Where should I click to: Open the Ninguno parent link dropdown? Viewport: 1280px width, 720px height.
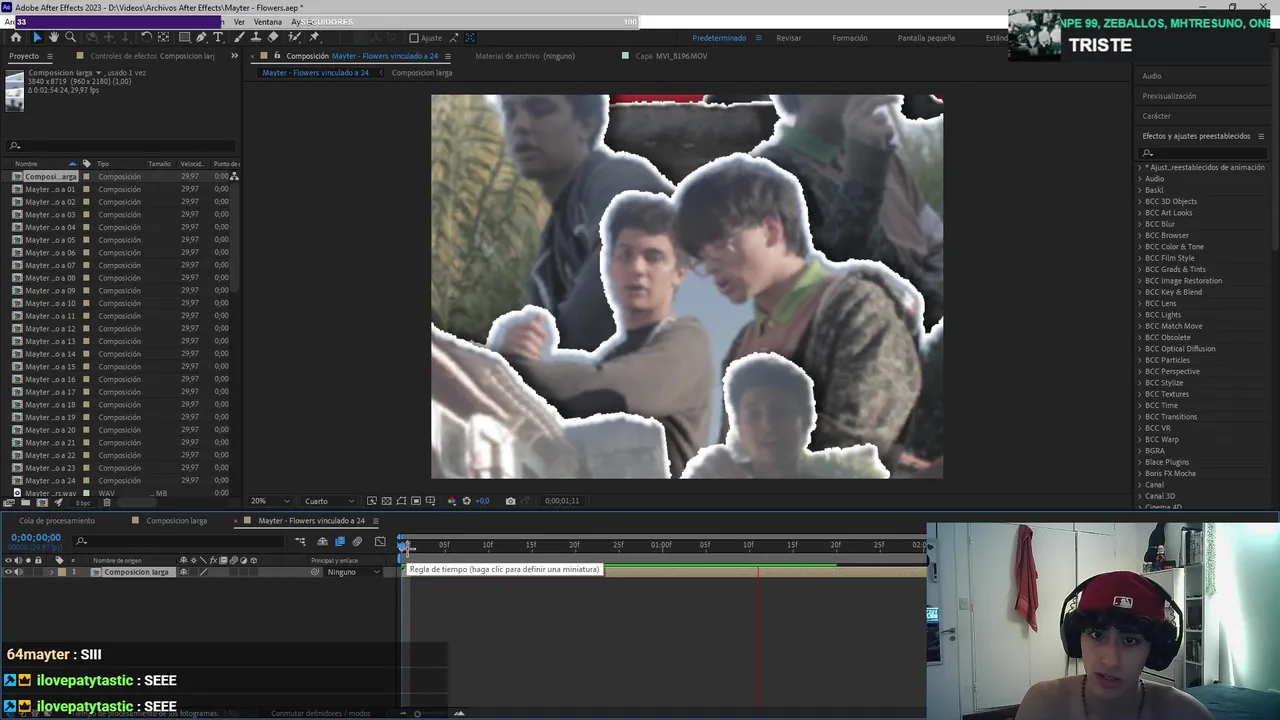[x=354, y=572]
